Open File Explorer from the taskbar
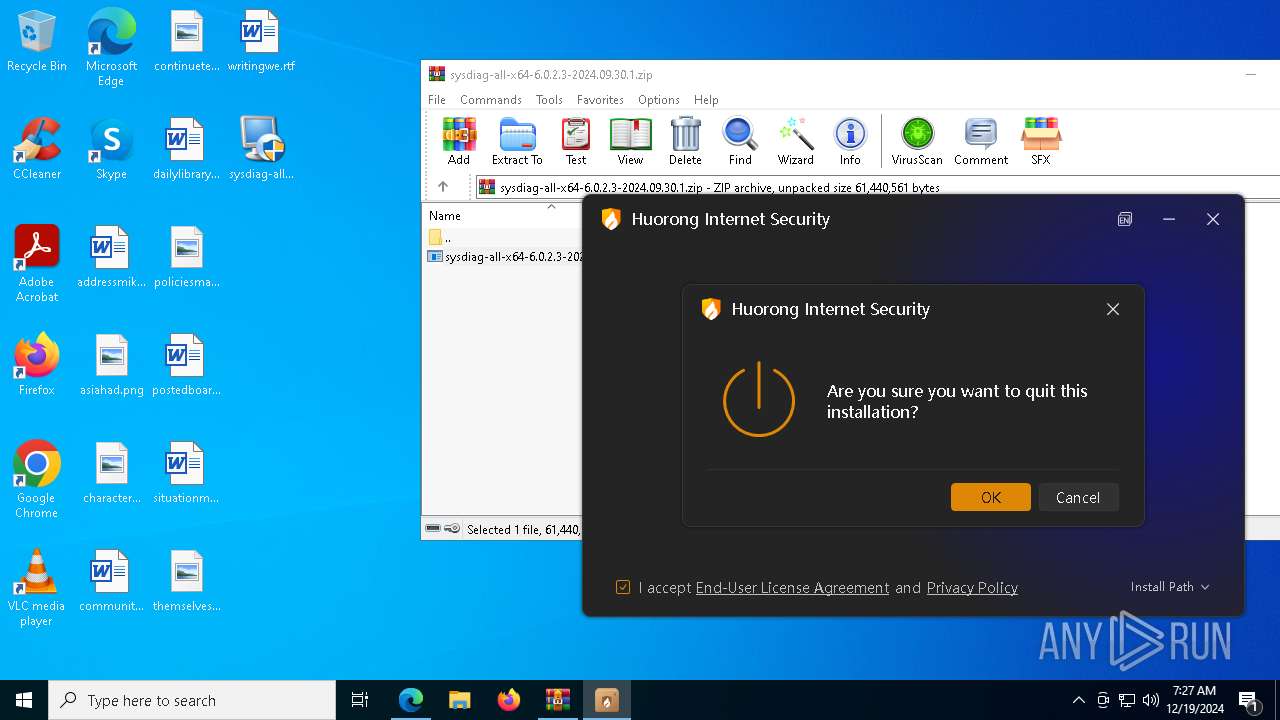 [x=459, y=700]
